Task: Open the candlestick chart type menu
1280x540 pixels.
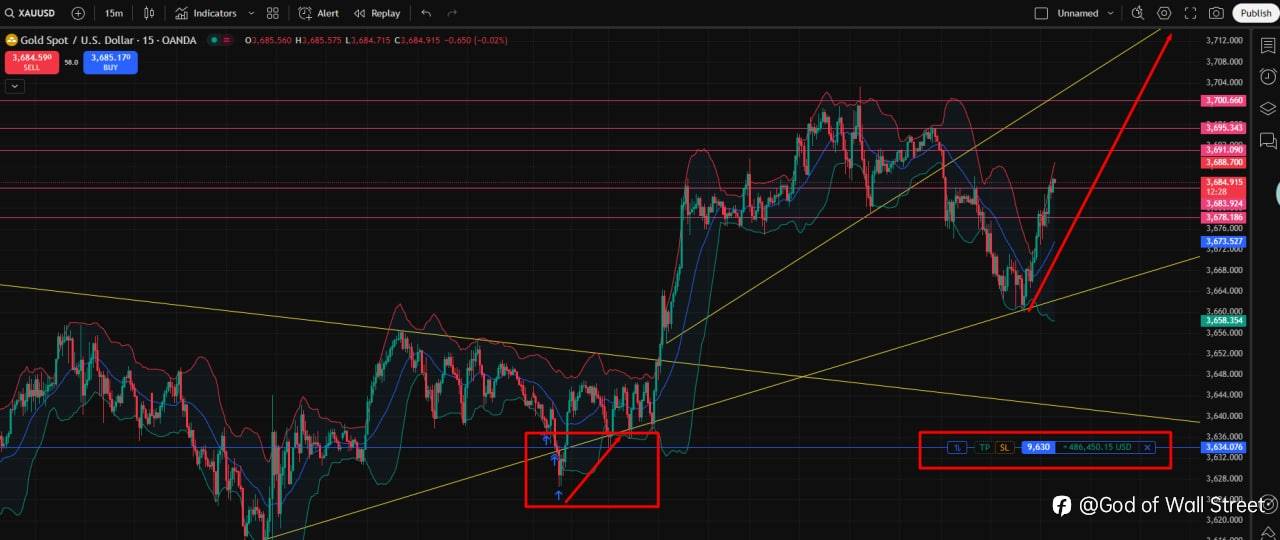Action: tap(150, 13)
